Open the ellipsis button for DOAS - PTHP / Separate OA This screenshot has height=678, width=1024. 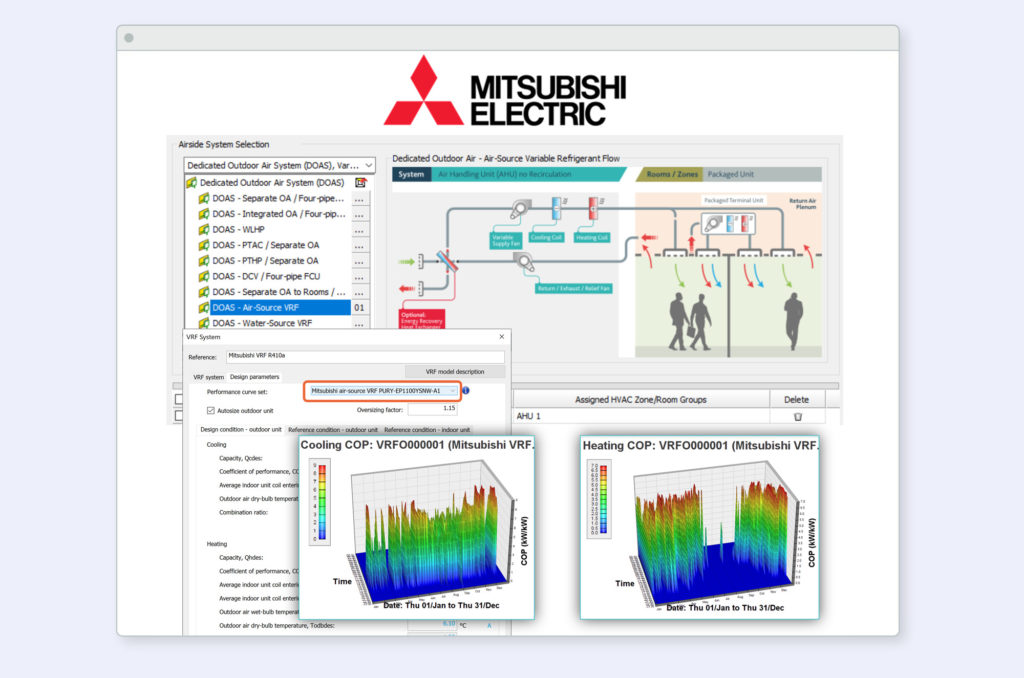click(x=359, y=261)
